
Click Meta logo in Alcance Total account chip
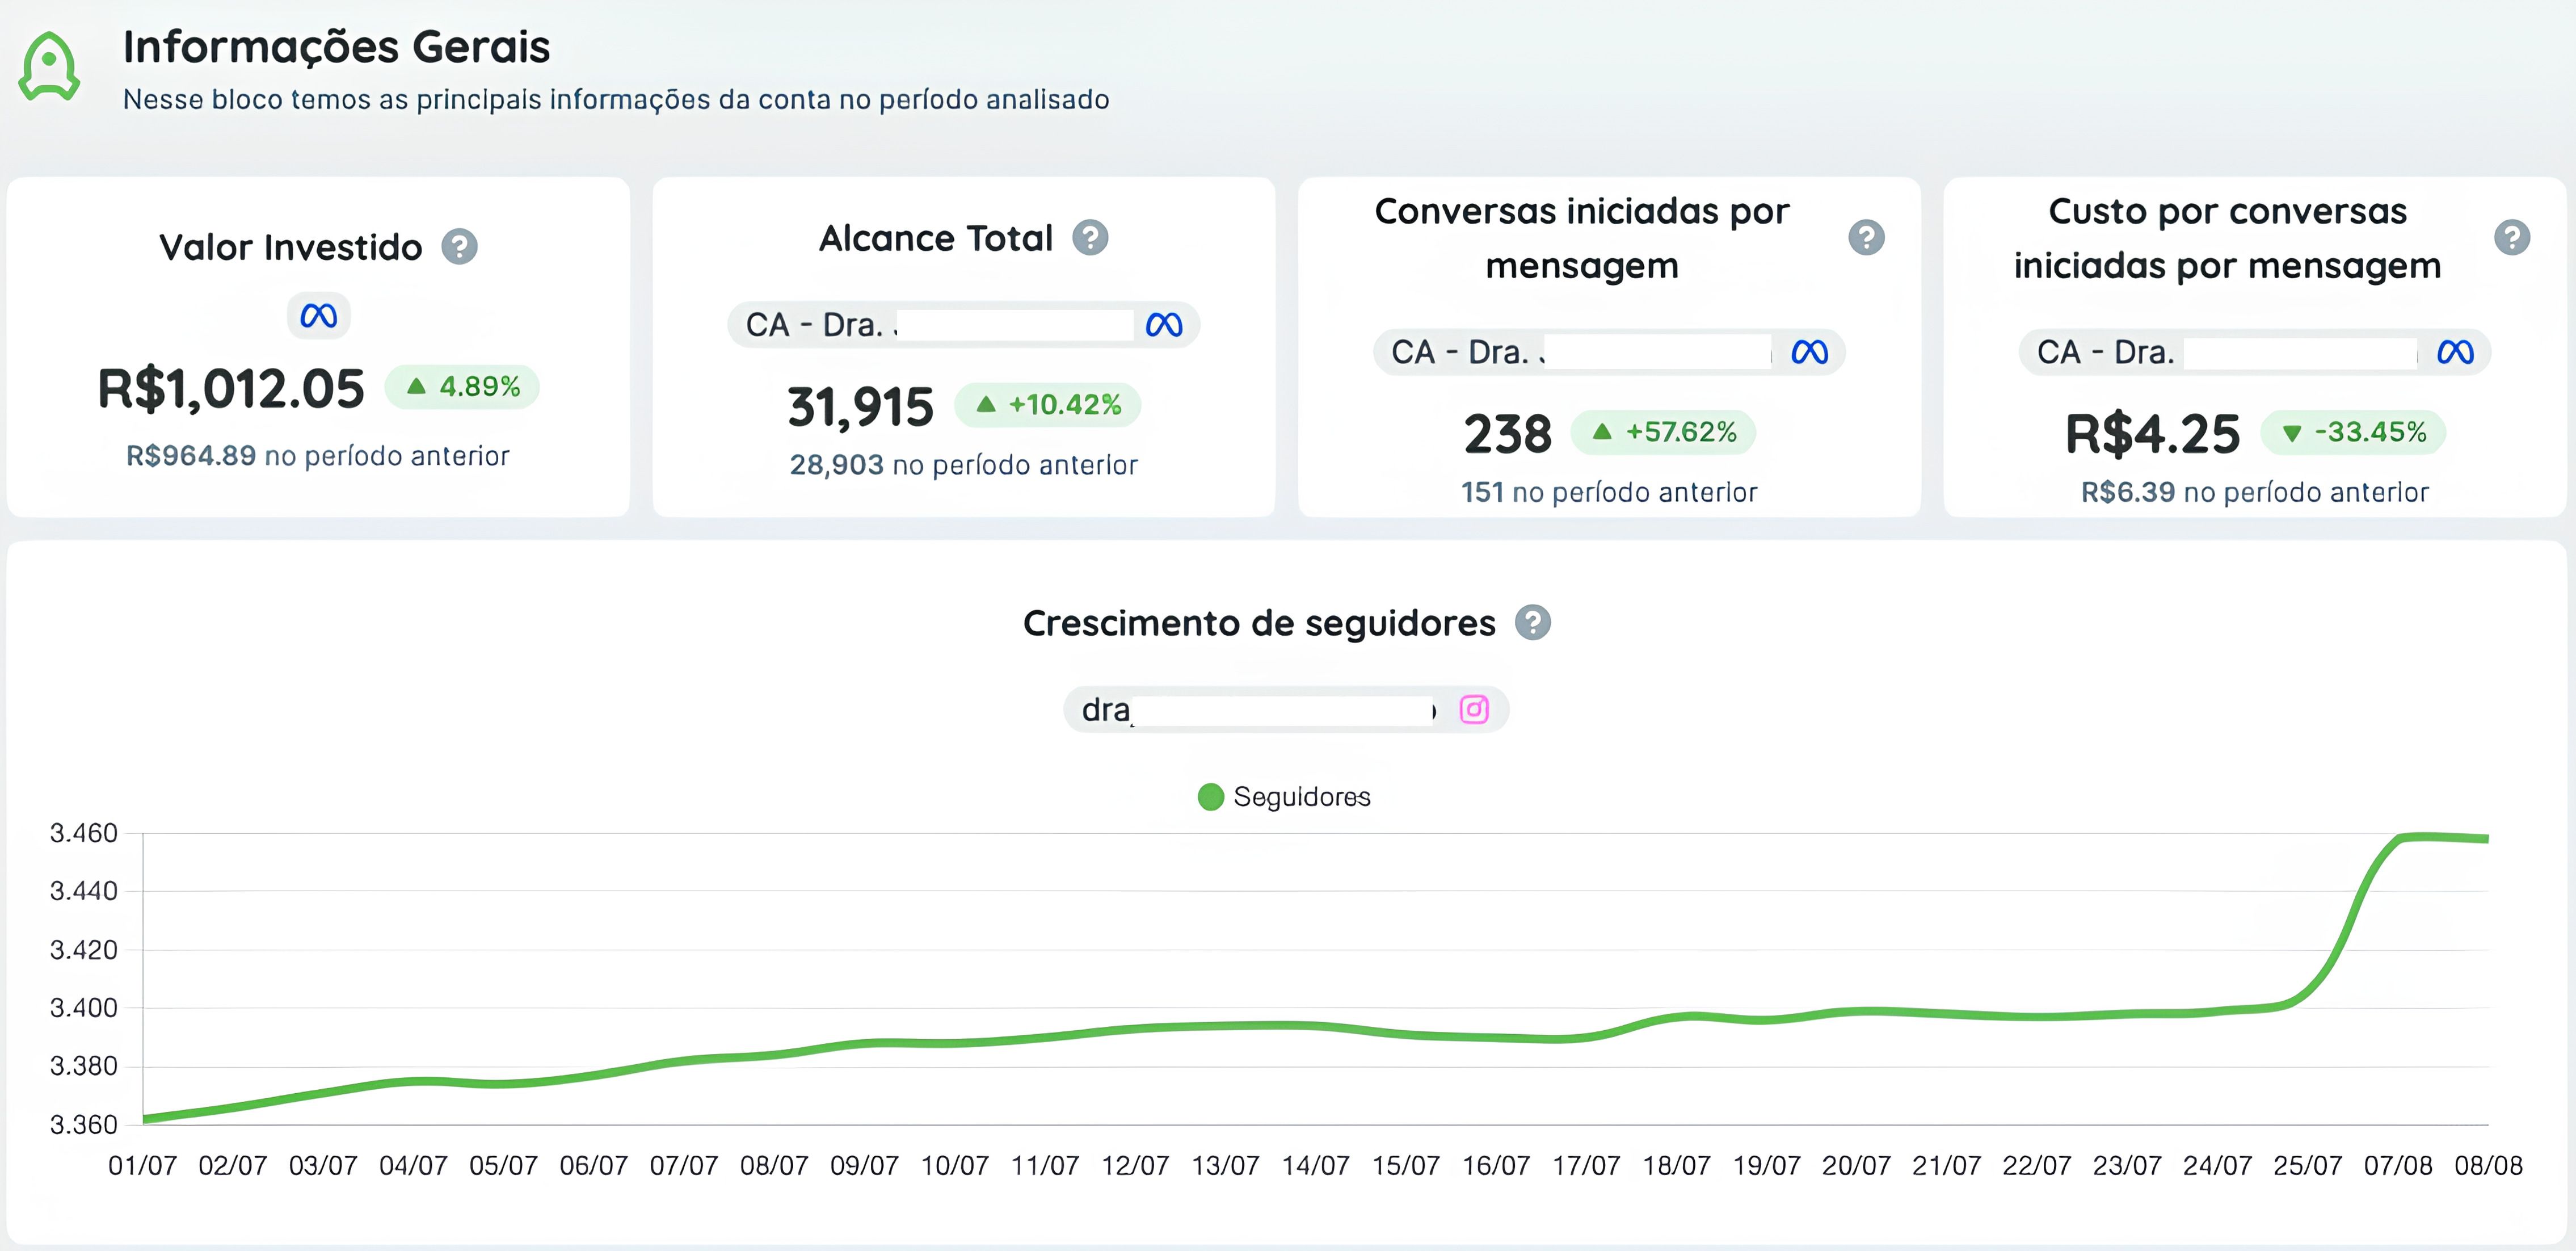click(x=1164, y=325)
